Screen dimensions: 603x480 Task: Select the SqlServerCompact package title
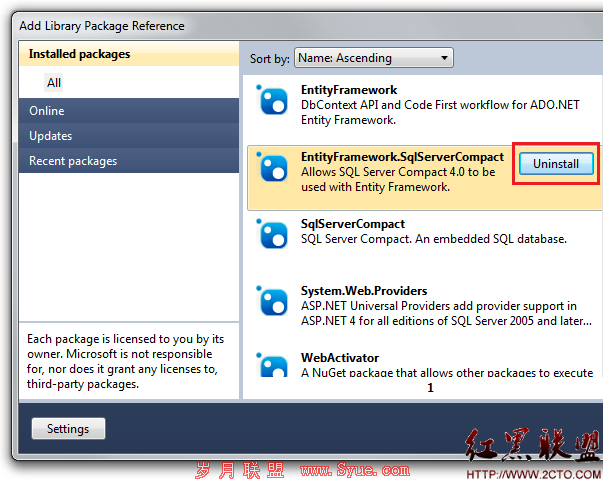(x=353, y=224)
